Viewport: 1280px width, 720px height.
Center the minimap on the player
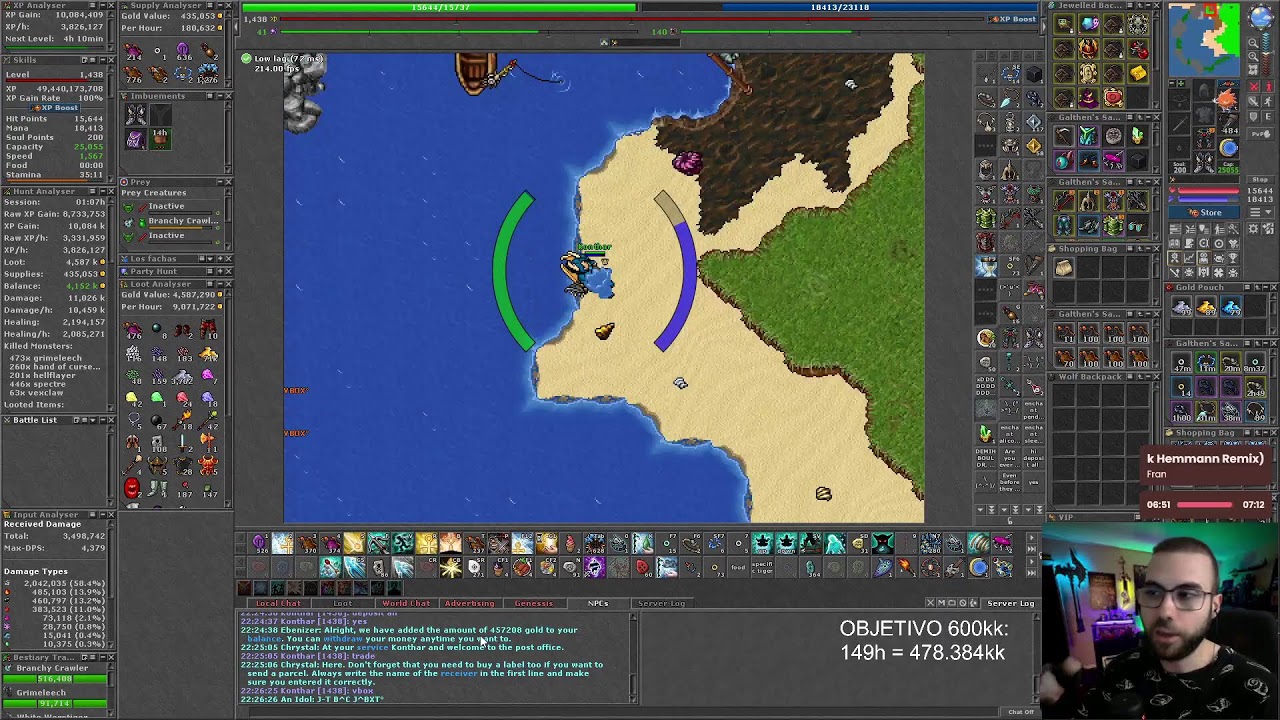1253,69
